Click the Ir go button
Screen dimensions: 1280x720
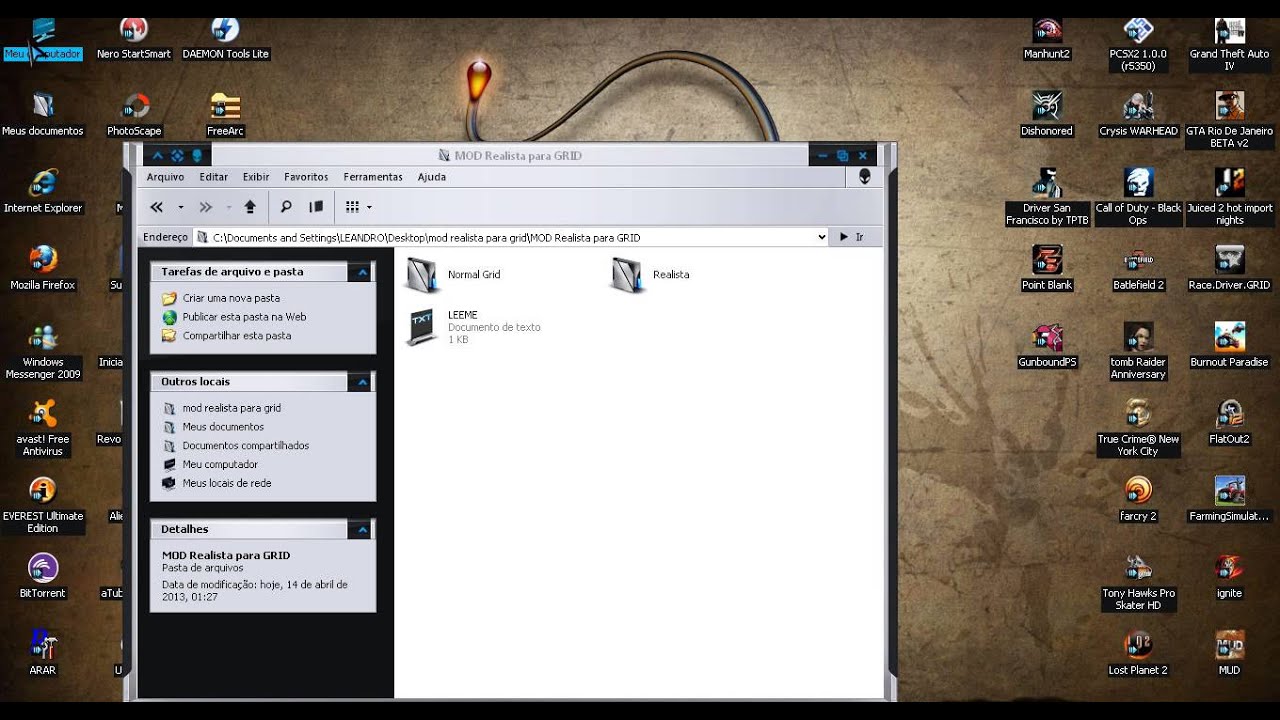coord(851,237)
